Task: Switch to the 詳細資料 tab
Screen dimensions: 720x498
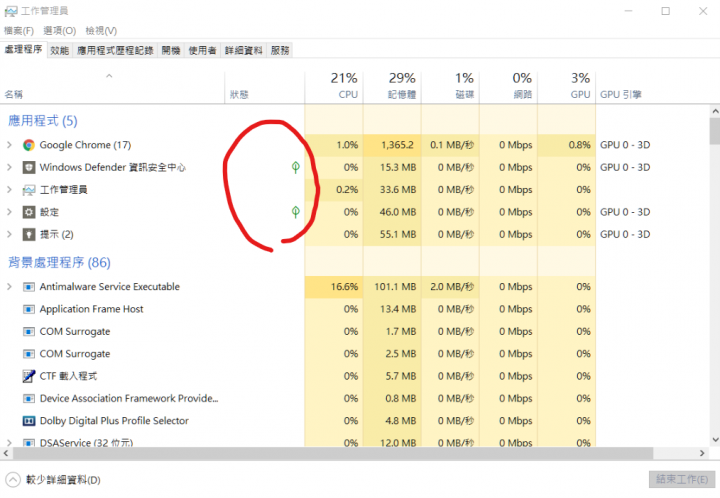Action: click(x=243, y=50)
